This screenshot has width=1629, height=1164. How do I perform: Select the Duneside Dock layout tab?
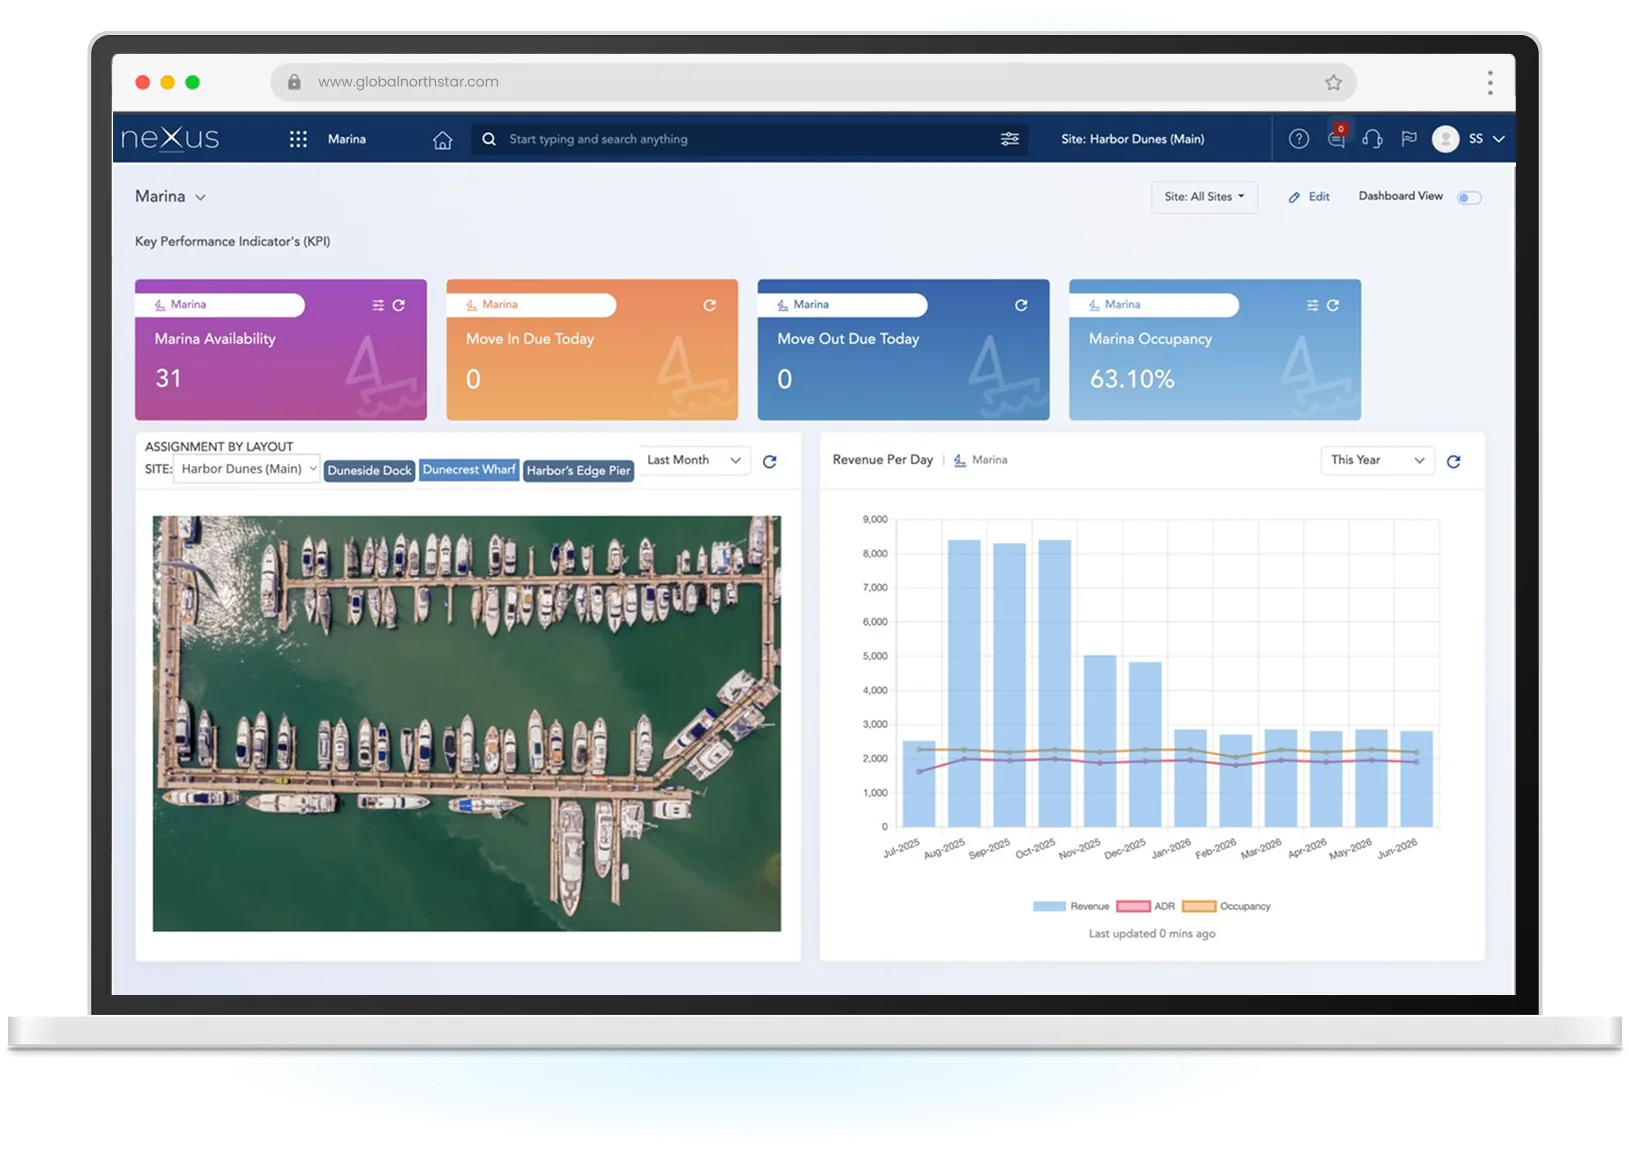pos(369,470)
